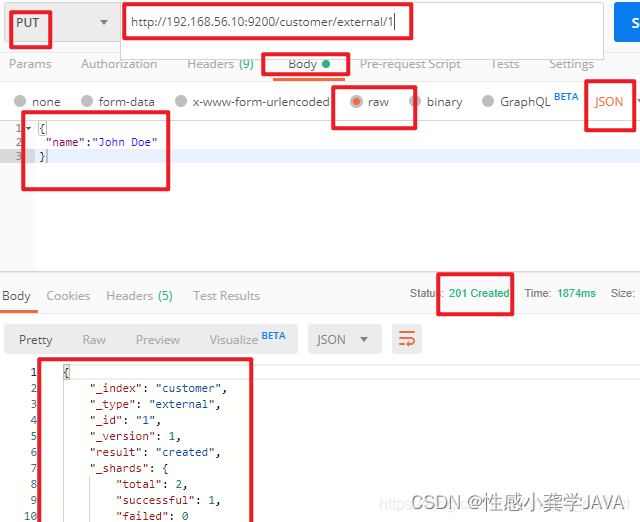Image resolution: width=640 pixels, height=522 pixels.
Task: Click the "_type": "external" response line
Action: click(x=155, y=404)
